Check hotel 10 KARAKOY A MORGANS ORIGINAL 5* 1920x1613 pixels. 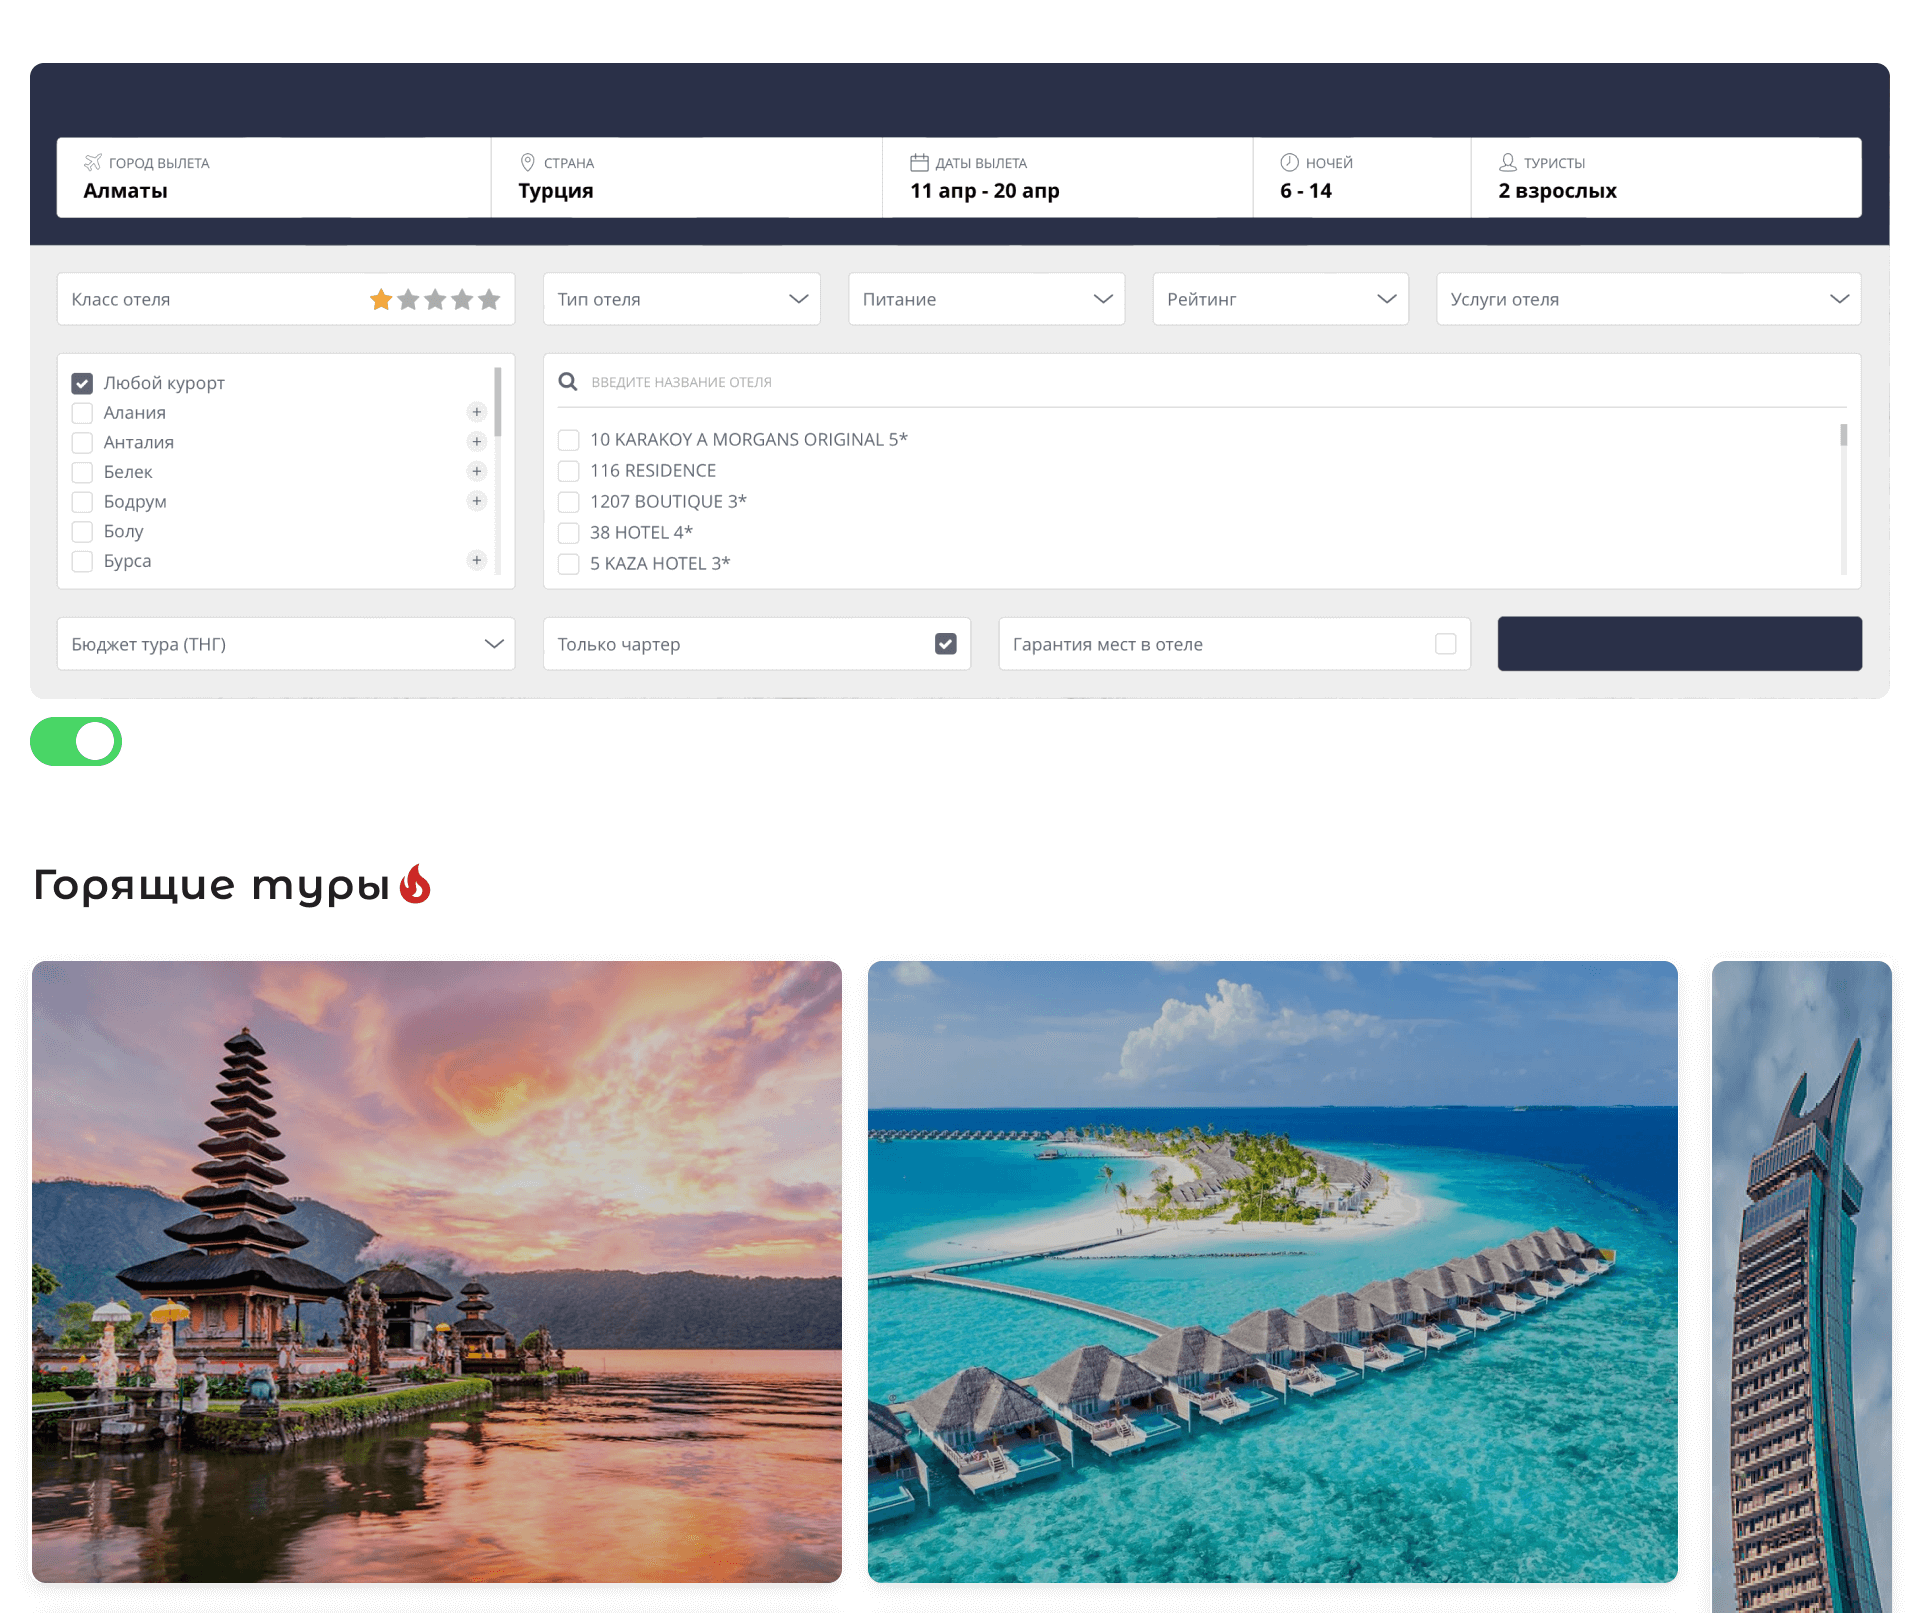click(569, 440)
